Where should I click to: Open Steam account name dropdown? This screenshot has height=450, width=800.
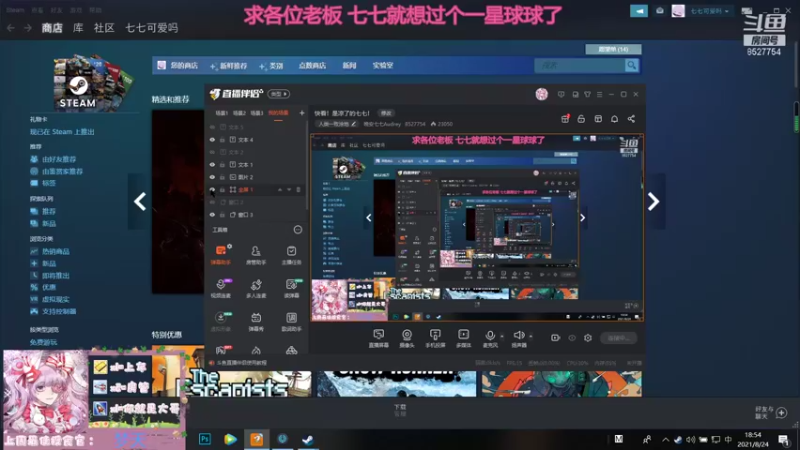pos(710,11)
